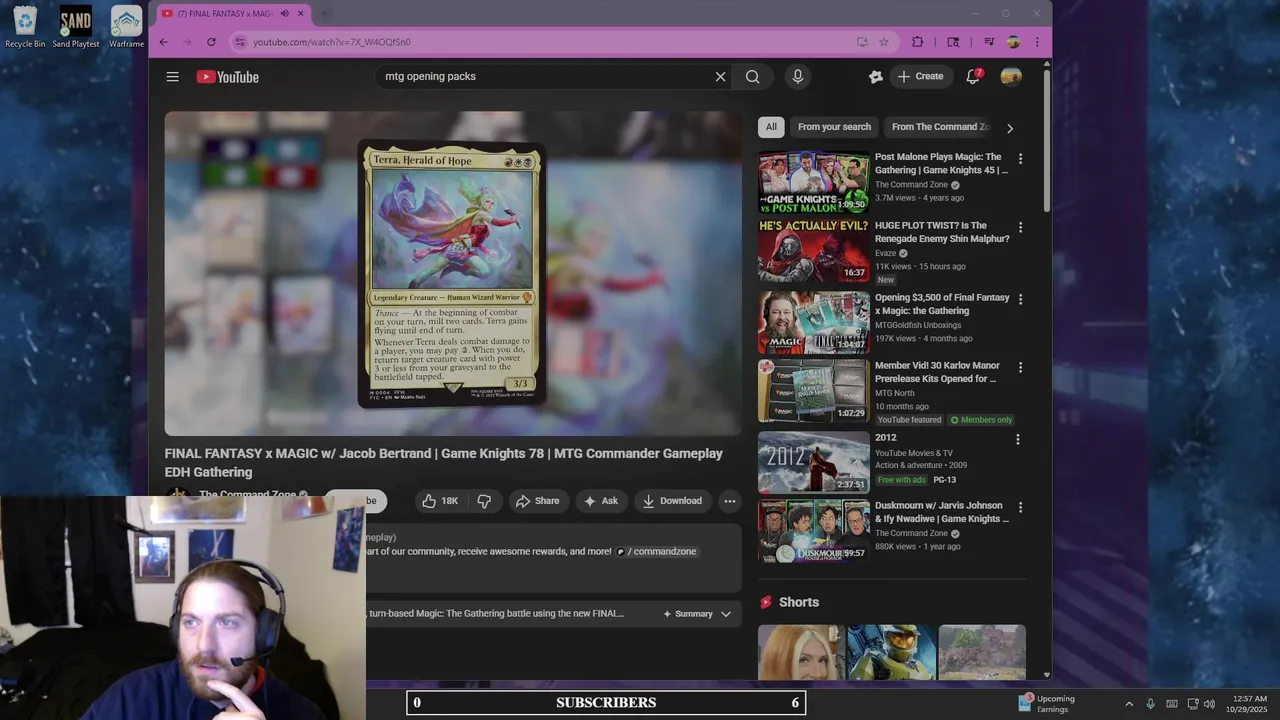This screenshot has width=1280, height=720.
Task: Open the Upcoming Earnings taskbar widget
Action: point(1047,704)
